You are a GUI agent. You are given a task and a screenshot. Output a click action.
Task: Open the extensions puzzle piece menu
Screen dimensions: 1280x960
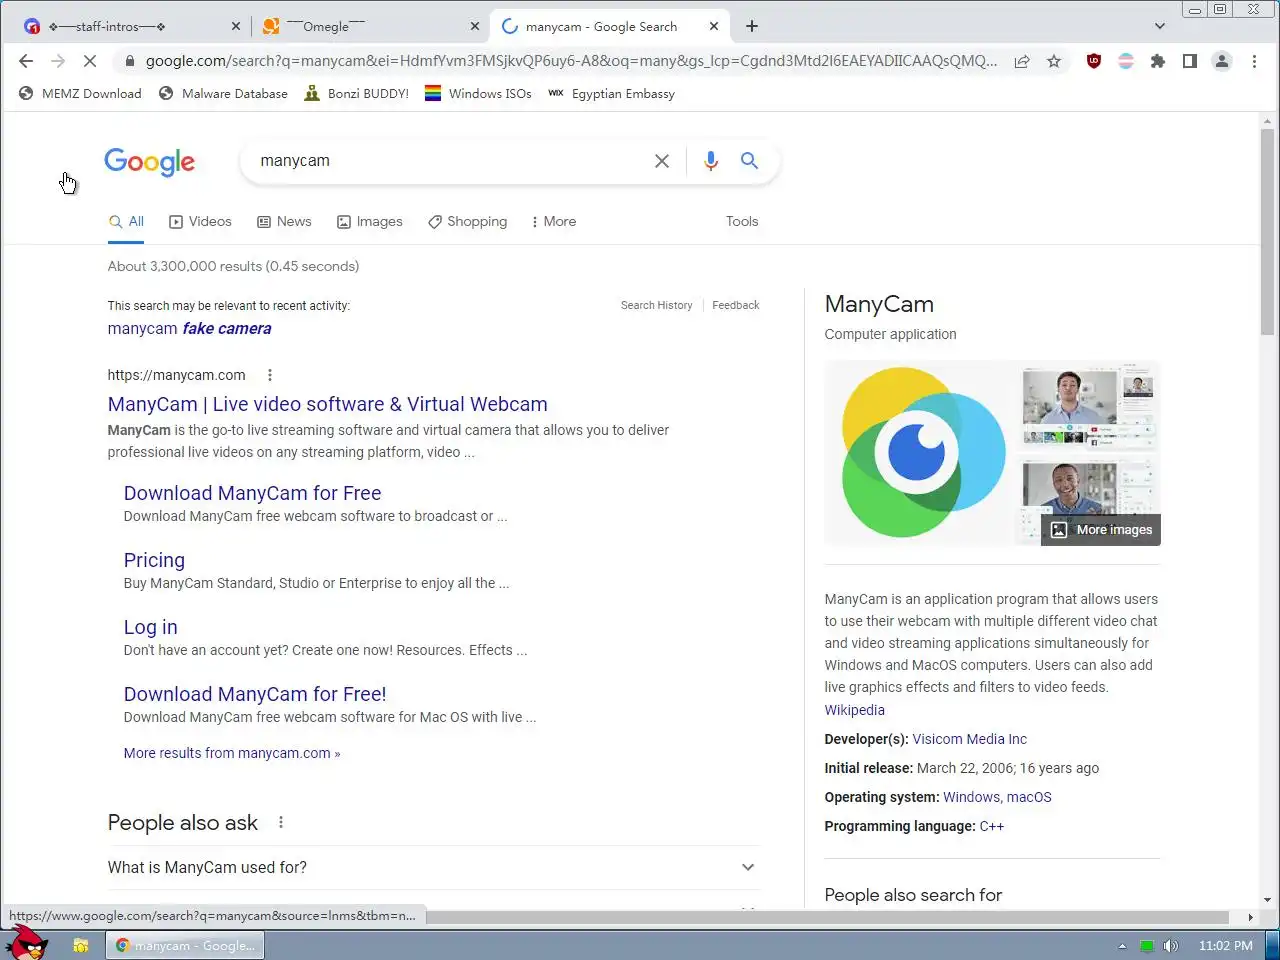coord(1158,61)
